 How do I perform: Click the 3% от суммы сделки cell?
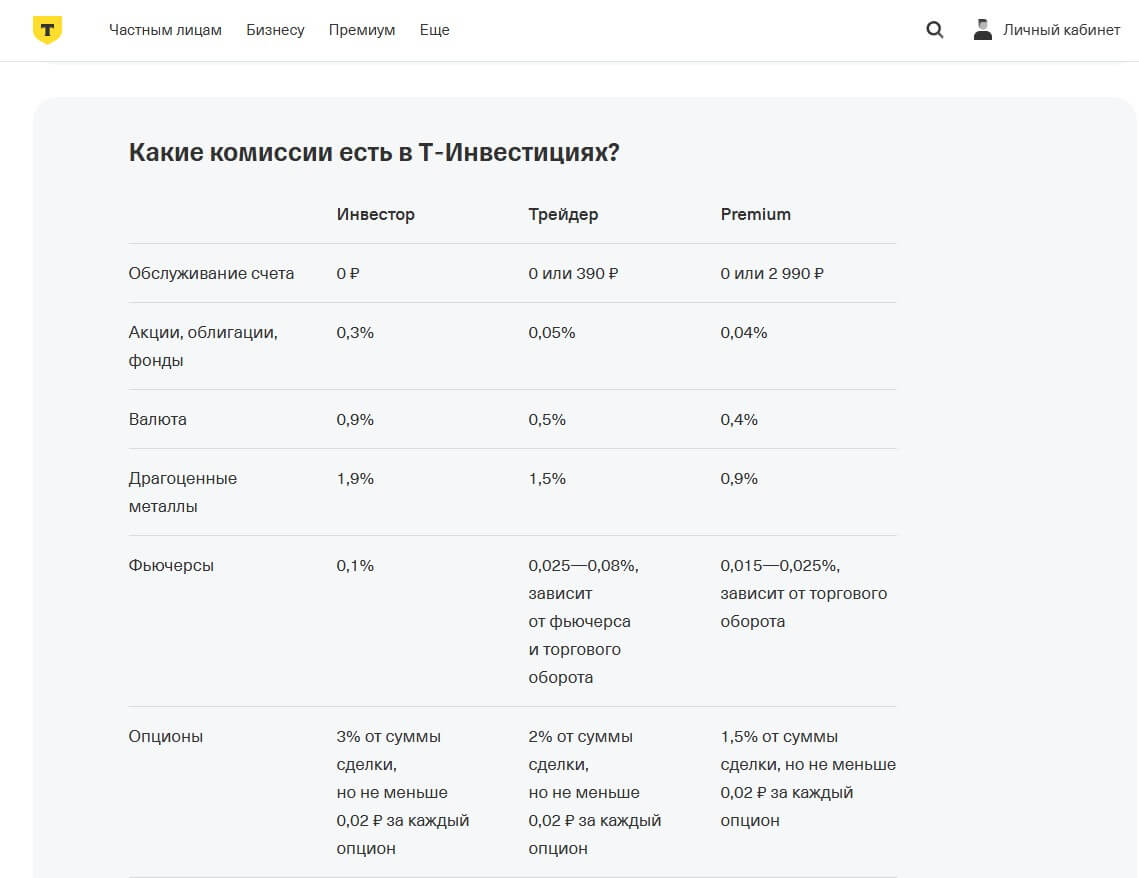pyautogui.click(x=403, y=792)
